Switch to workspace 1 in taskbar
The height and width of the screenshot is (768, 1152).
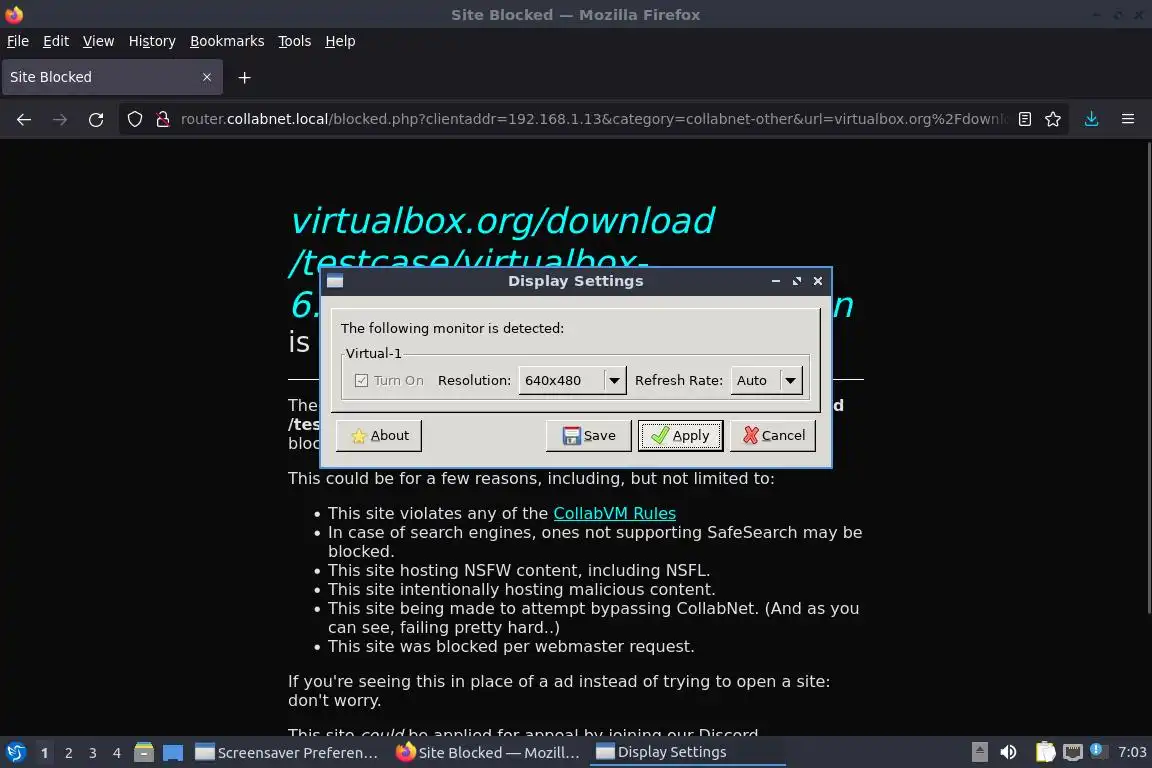click(x=44, y=753)
